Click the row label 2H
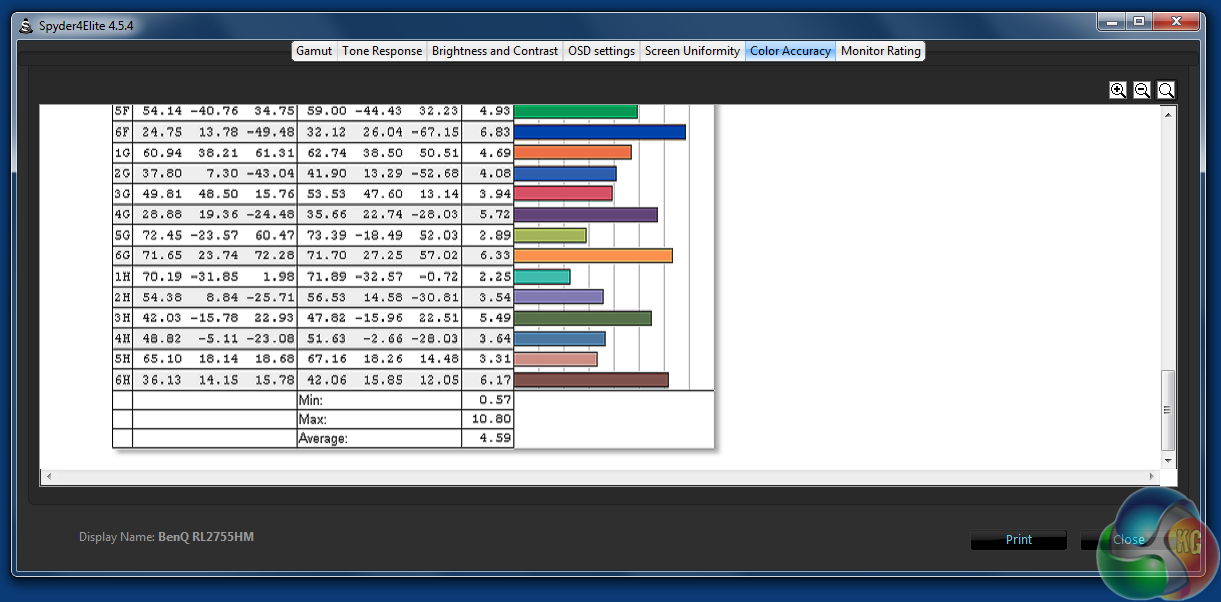This screenshot has width=1221, height=602. point(122,298)
